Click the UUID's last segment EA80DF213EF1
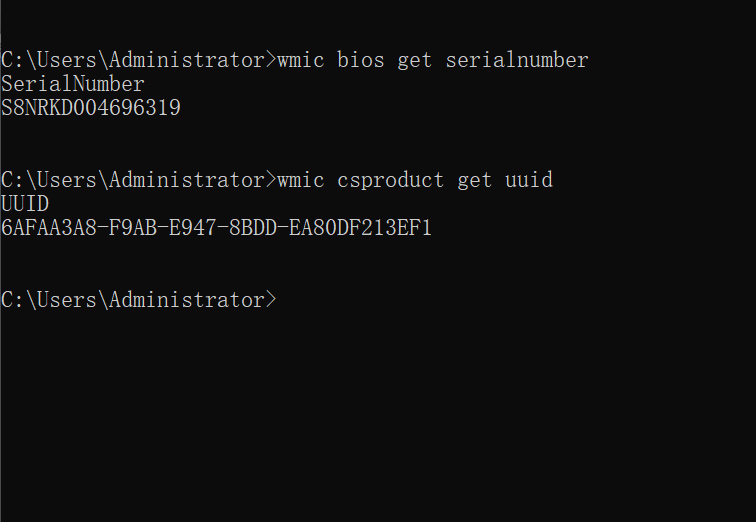This screenshot has height=522, width=756. click(360, 228)
